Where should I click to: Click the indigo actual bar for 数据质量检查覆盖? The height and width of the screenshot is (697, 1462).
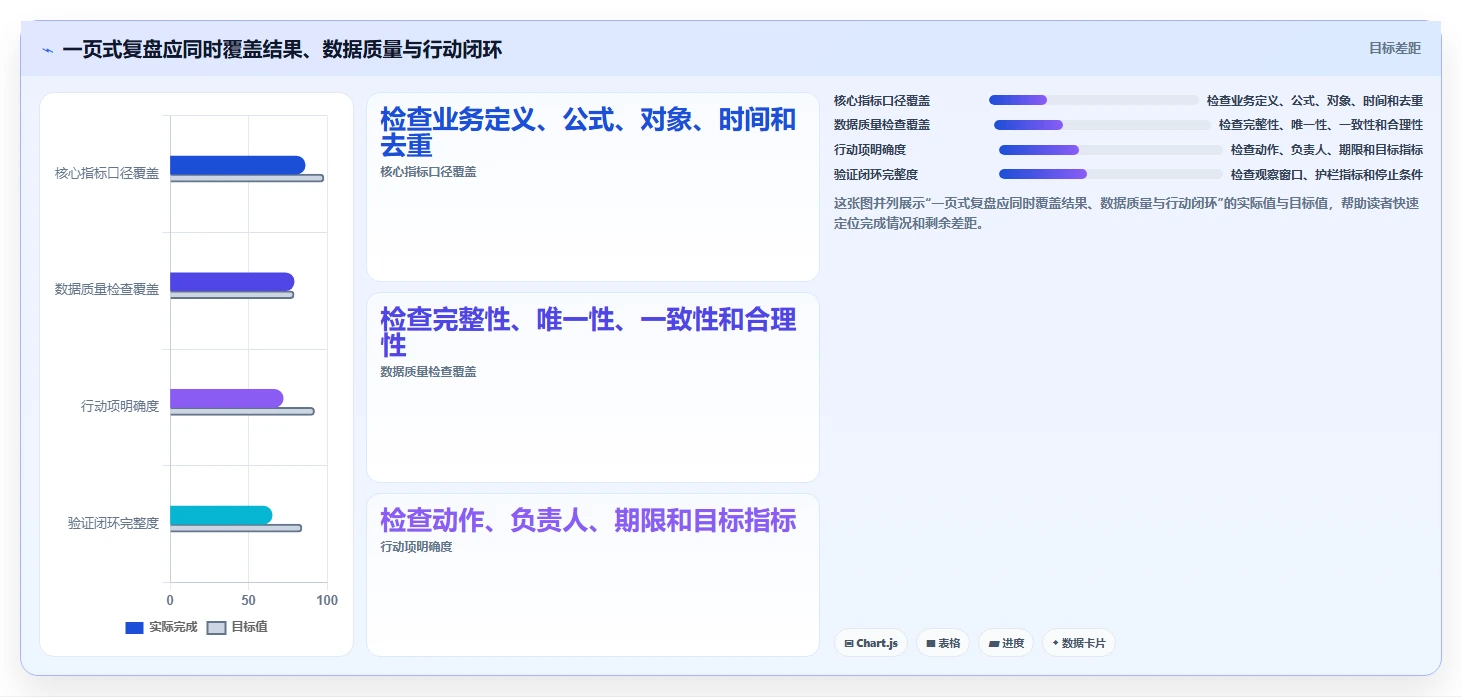232,282
